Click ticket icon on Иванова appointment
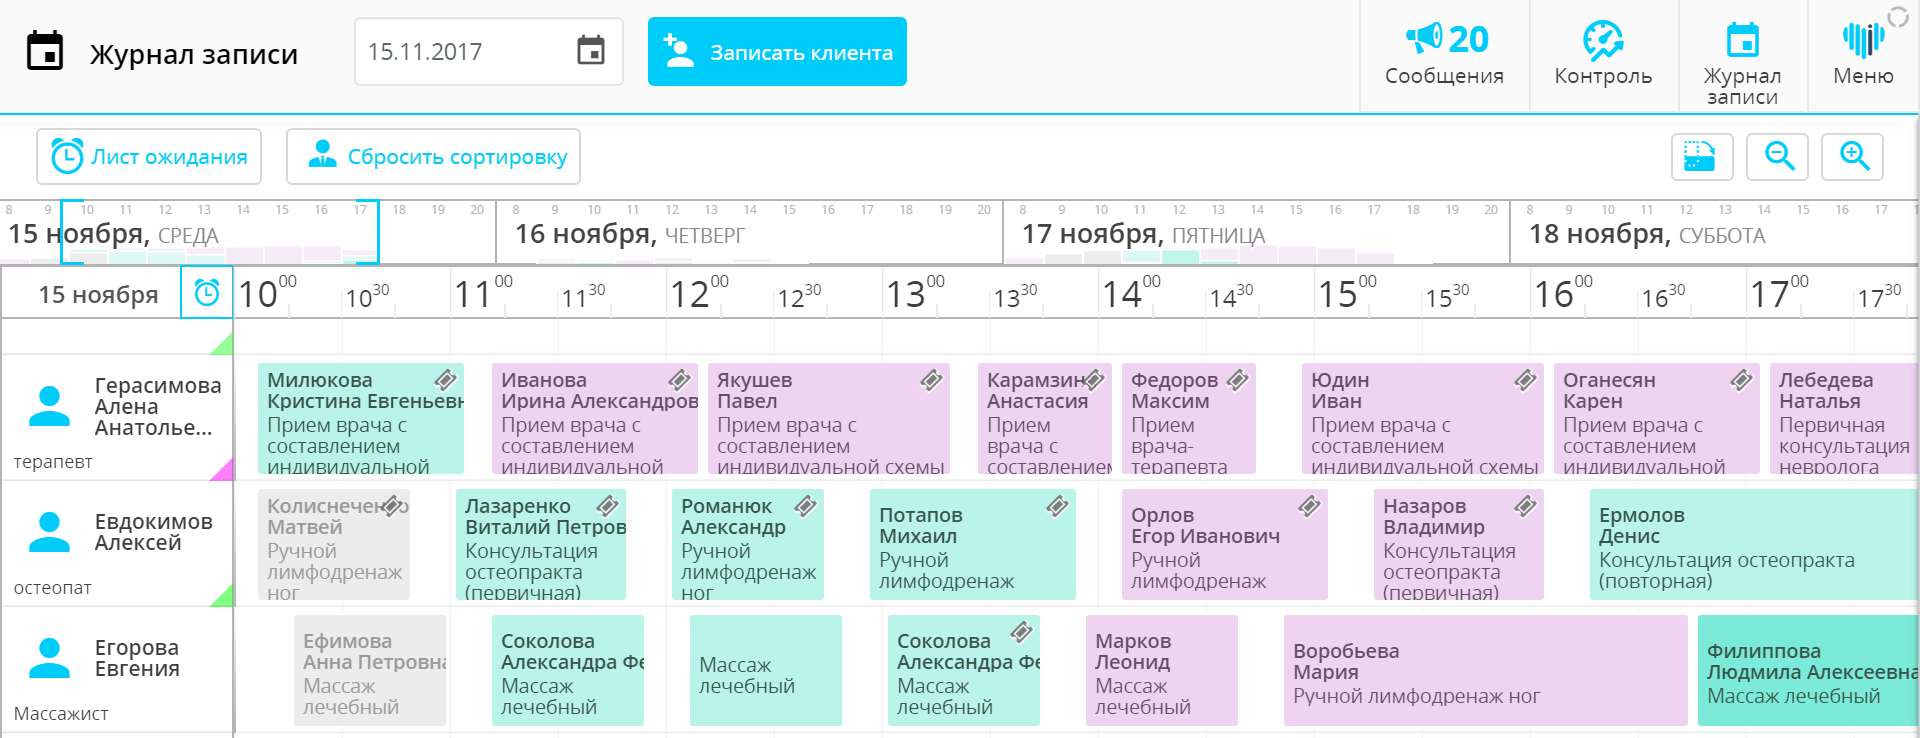Screen dimensions: 1920x738 click(679, 380)
